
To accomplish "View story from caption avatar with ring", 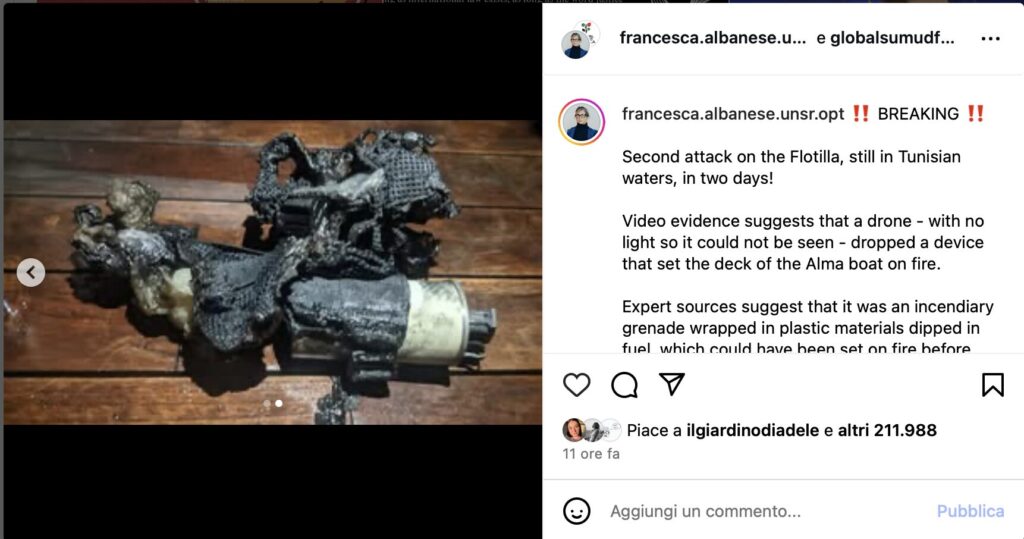I will [581, 122].
